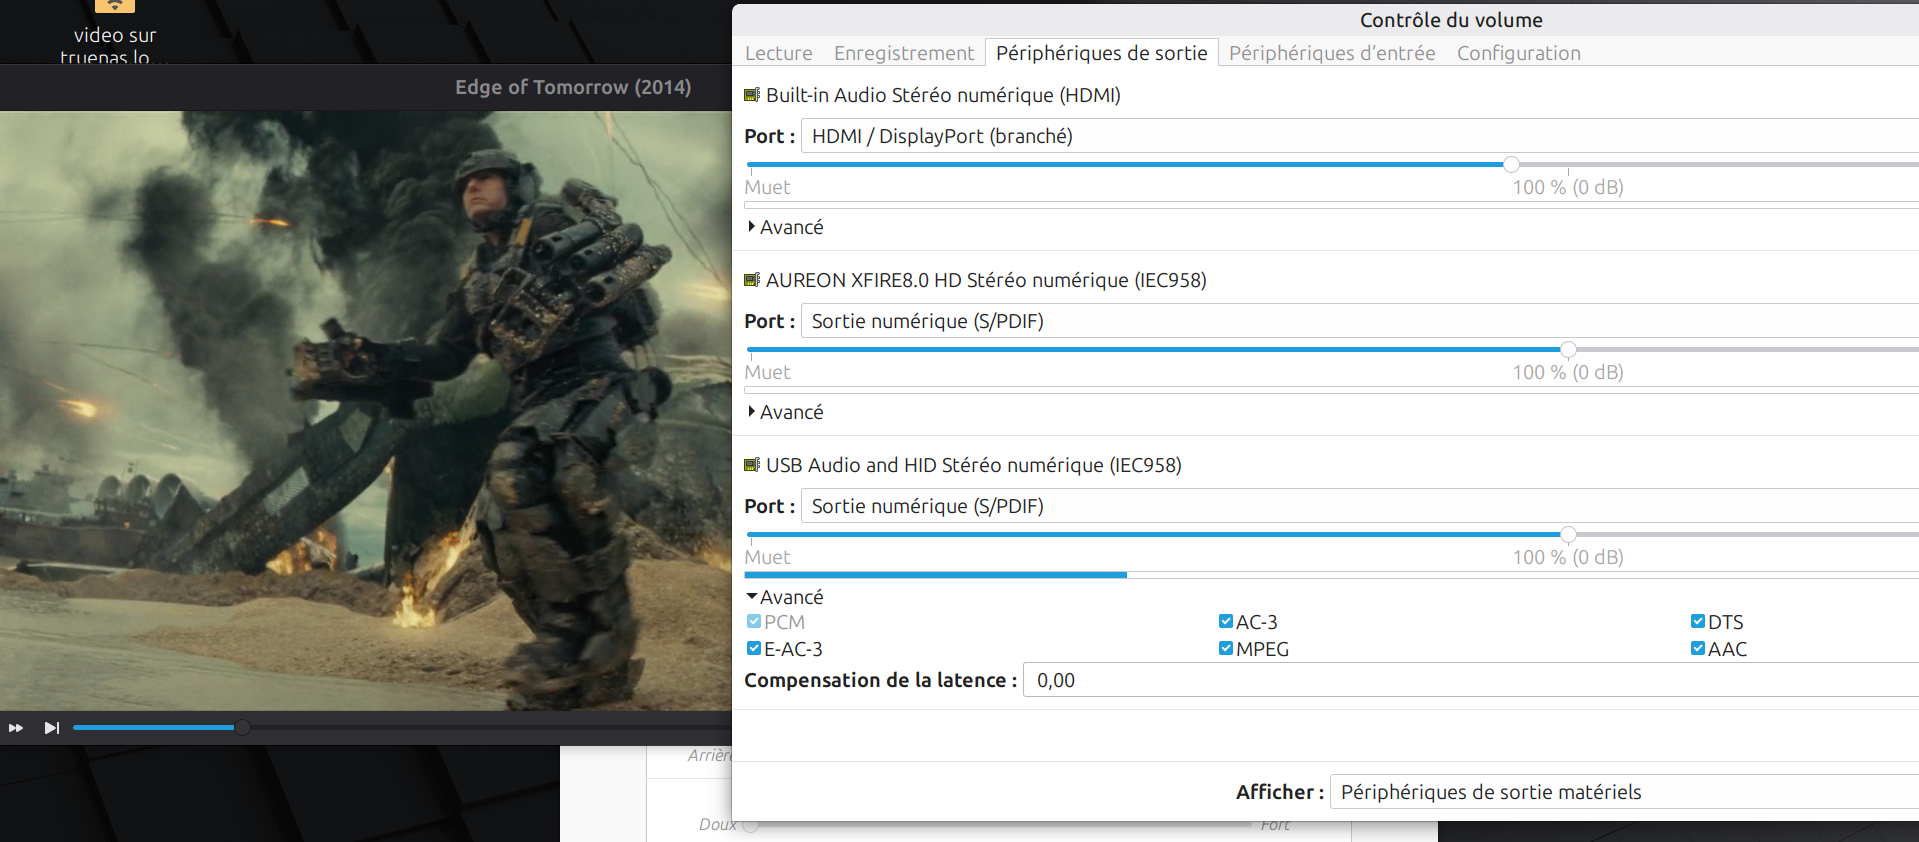Toggle the PCM format checkbox

754,621
